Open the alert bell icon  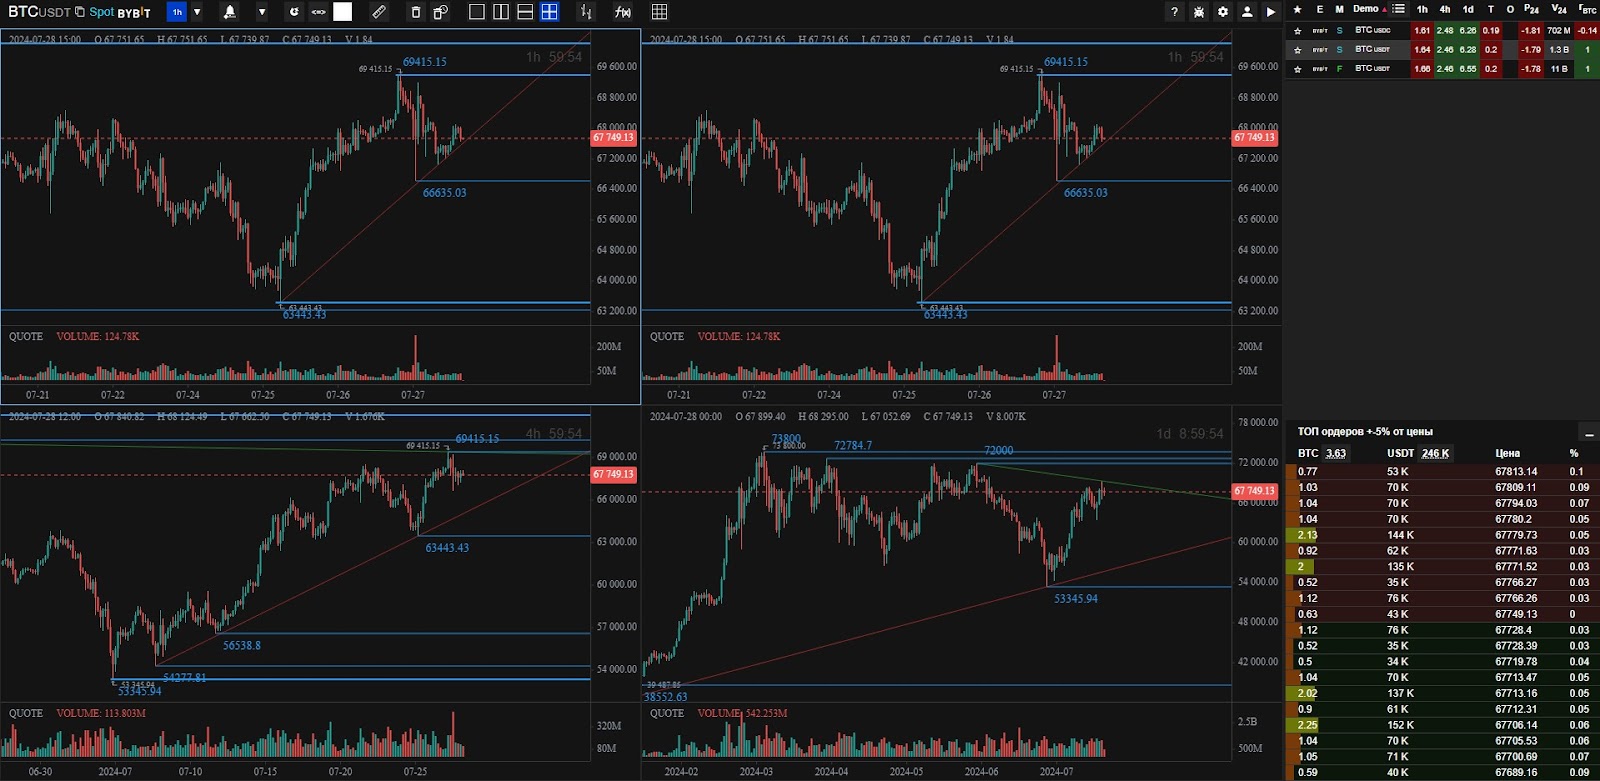click(230, 12)
